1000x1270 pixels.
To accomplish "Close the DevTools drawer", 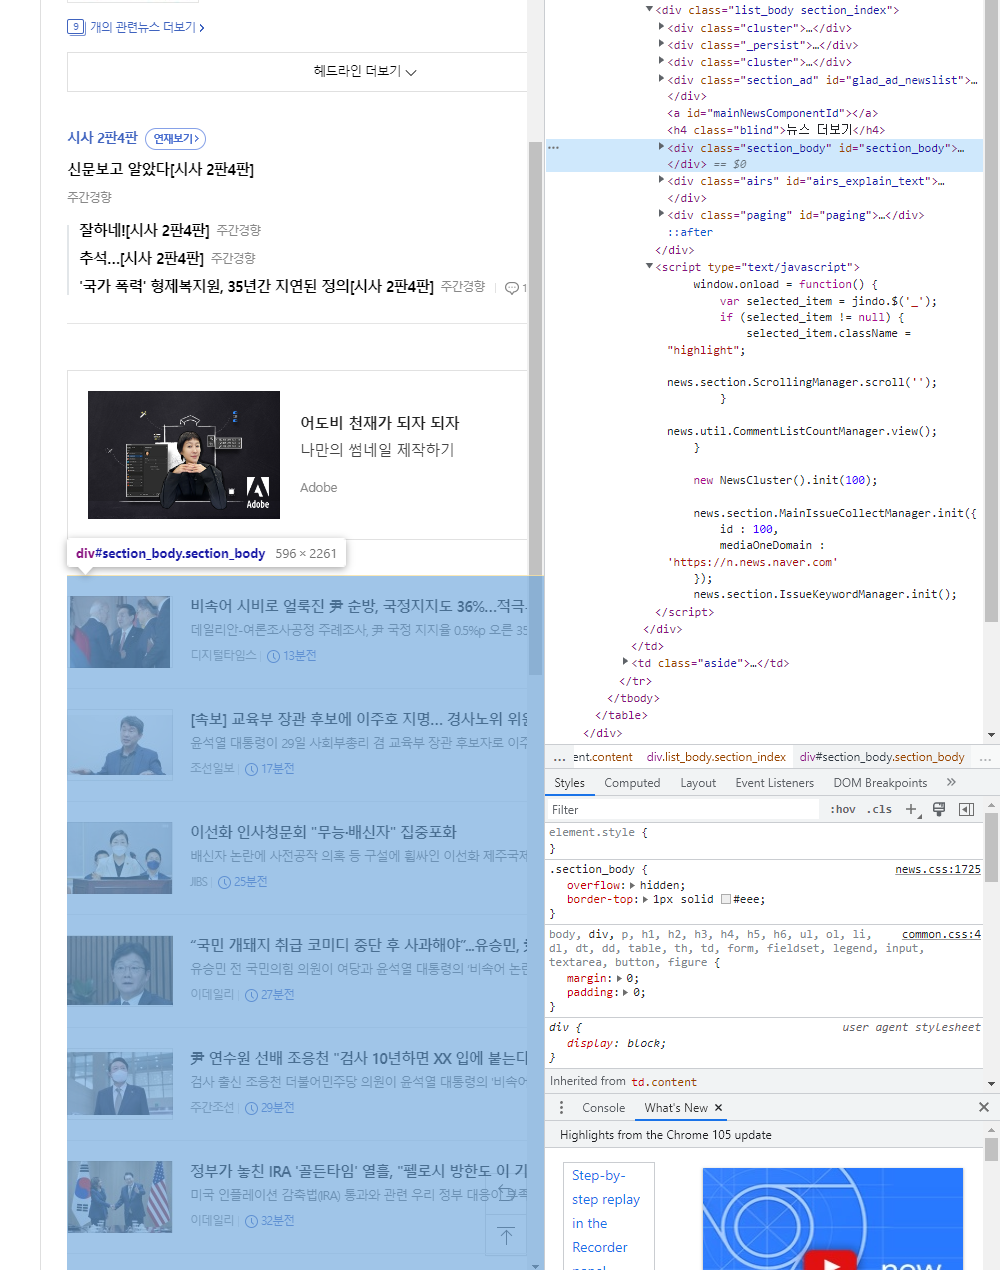I will [x=984, y=1107].
